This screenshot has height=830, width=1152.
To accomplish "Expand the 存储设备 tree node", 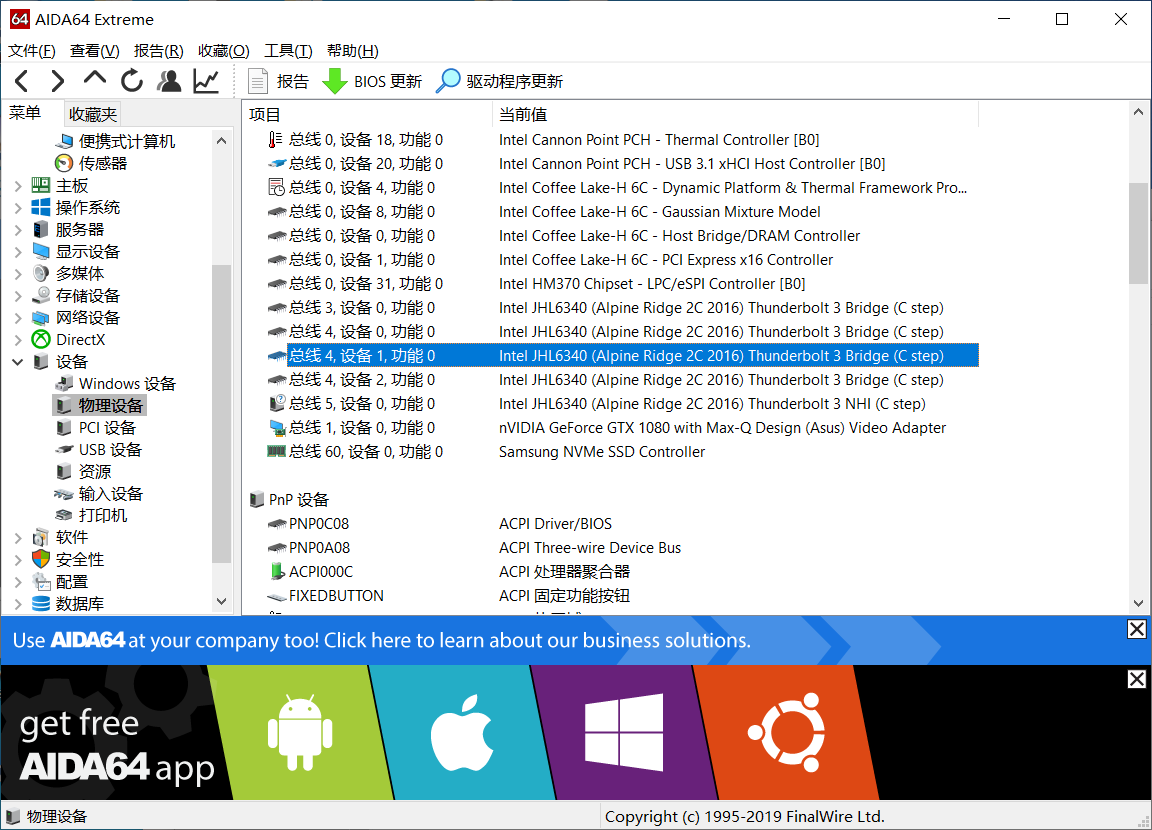I will [18, 296].
